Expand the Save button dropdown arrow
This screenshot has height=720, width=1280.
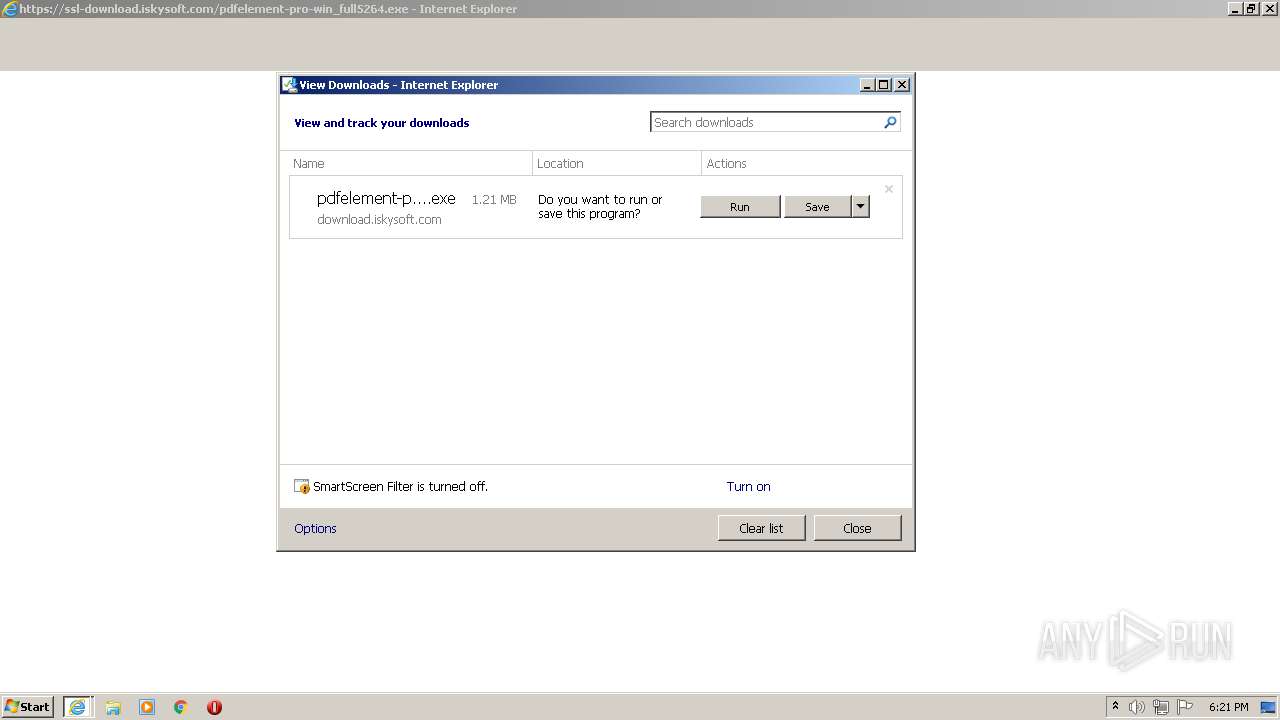pos(860,207)
